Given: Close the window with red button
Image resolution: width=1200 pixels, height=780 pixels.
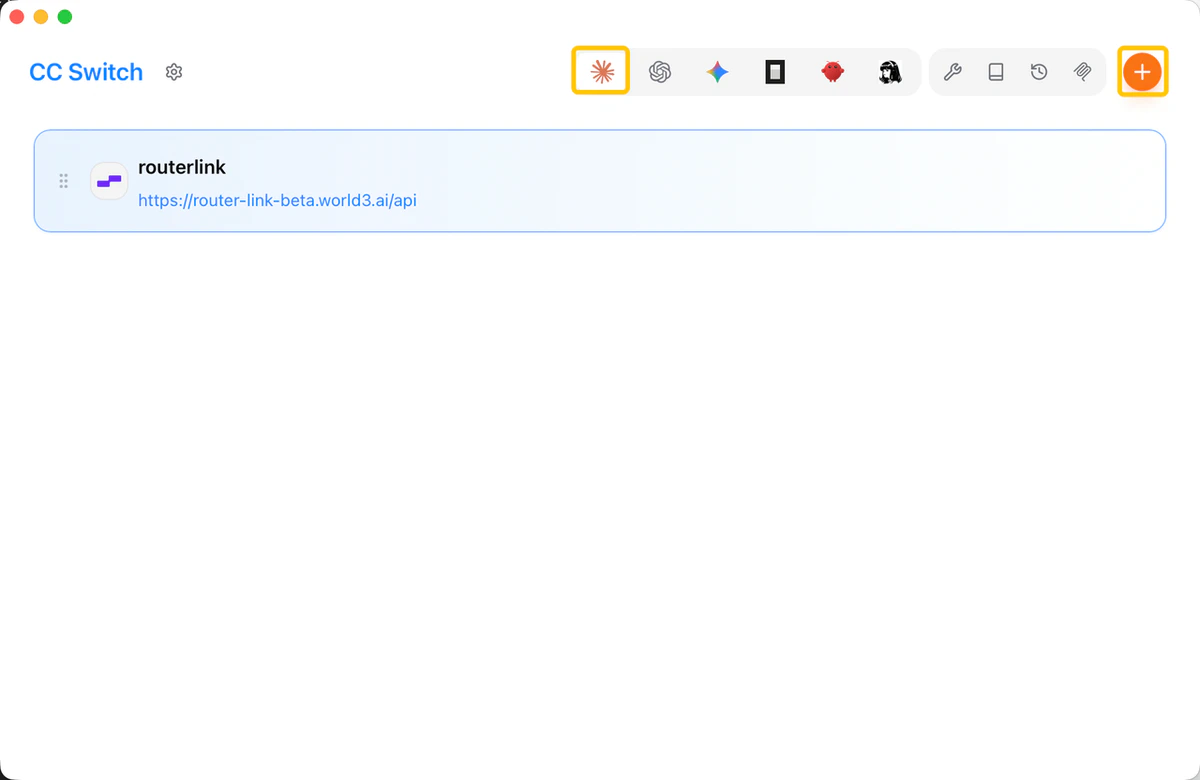Looking at the screenshot, I should tap(17, 17).
